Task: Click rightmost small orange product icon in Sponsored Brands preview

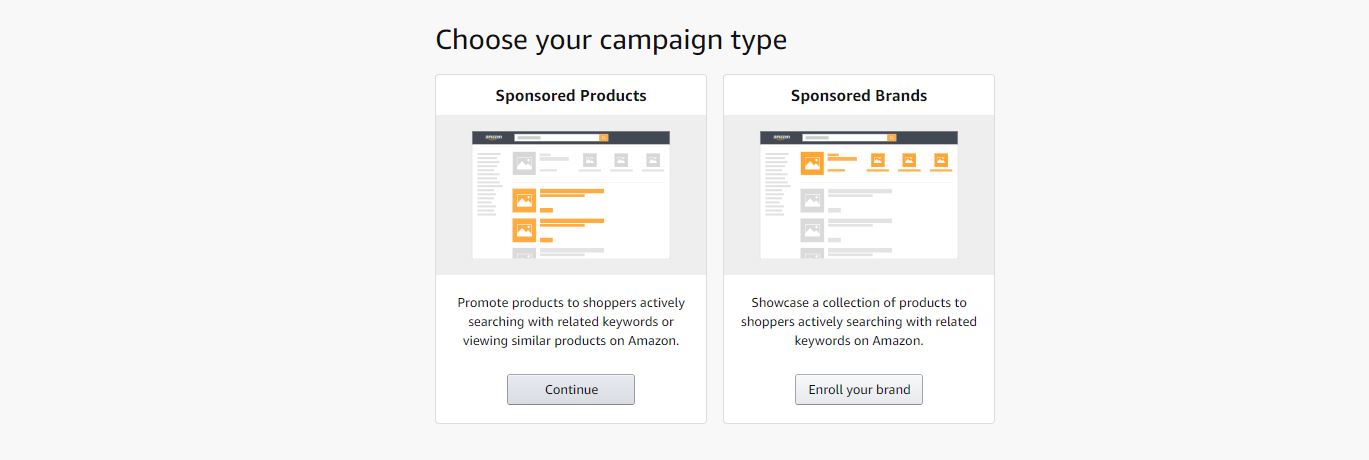Action: pyautogui.click(x=941, y=160)
